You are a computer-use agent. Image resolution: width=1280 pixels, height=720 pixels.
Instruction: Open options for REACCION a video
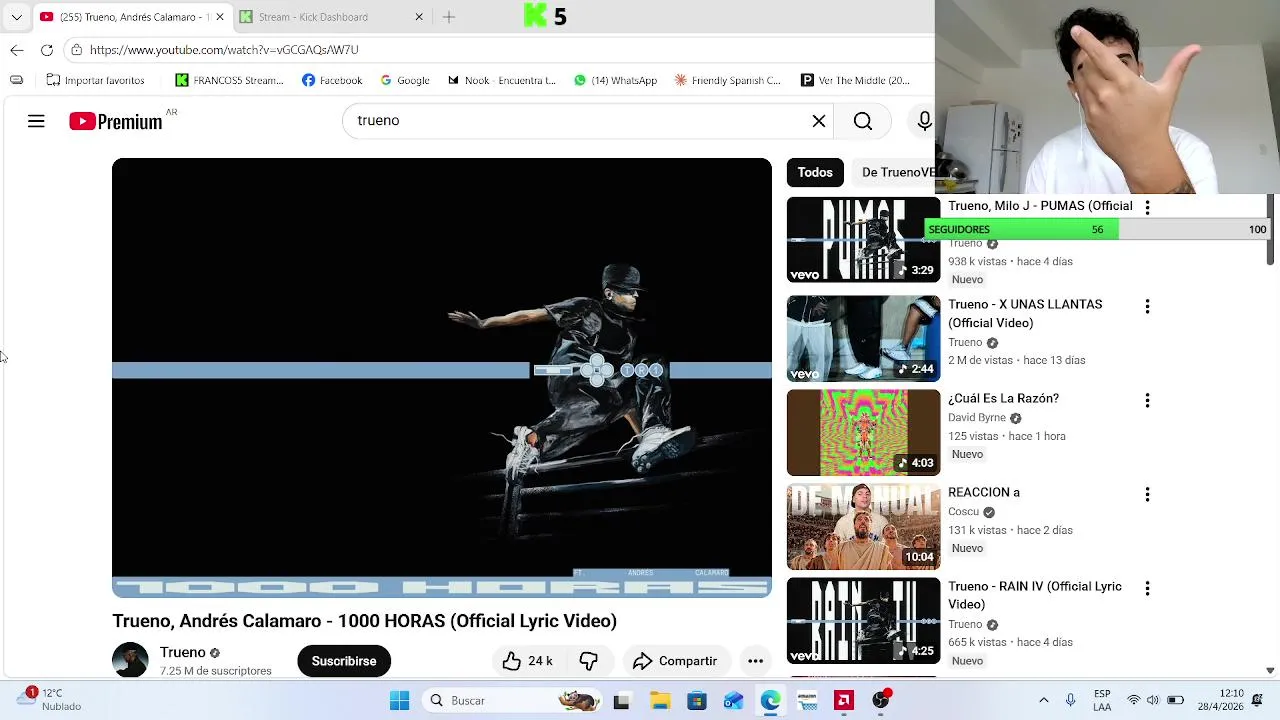(x=1147, y=494)
